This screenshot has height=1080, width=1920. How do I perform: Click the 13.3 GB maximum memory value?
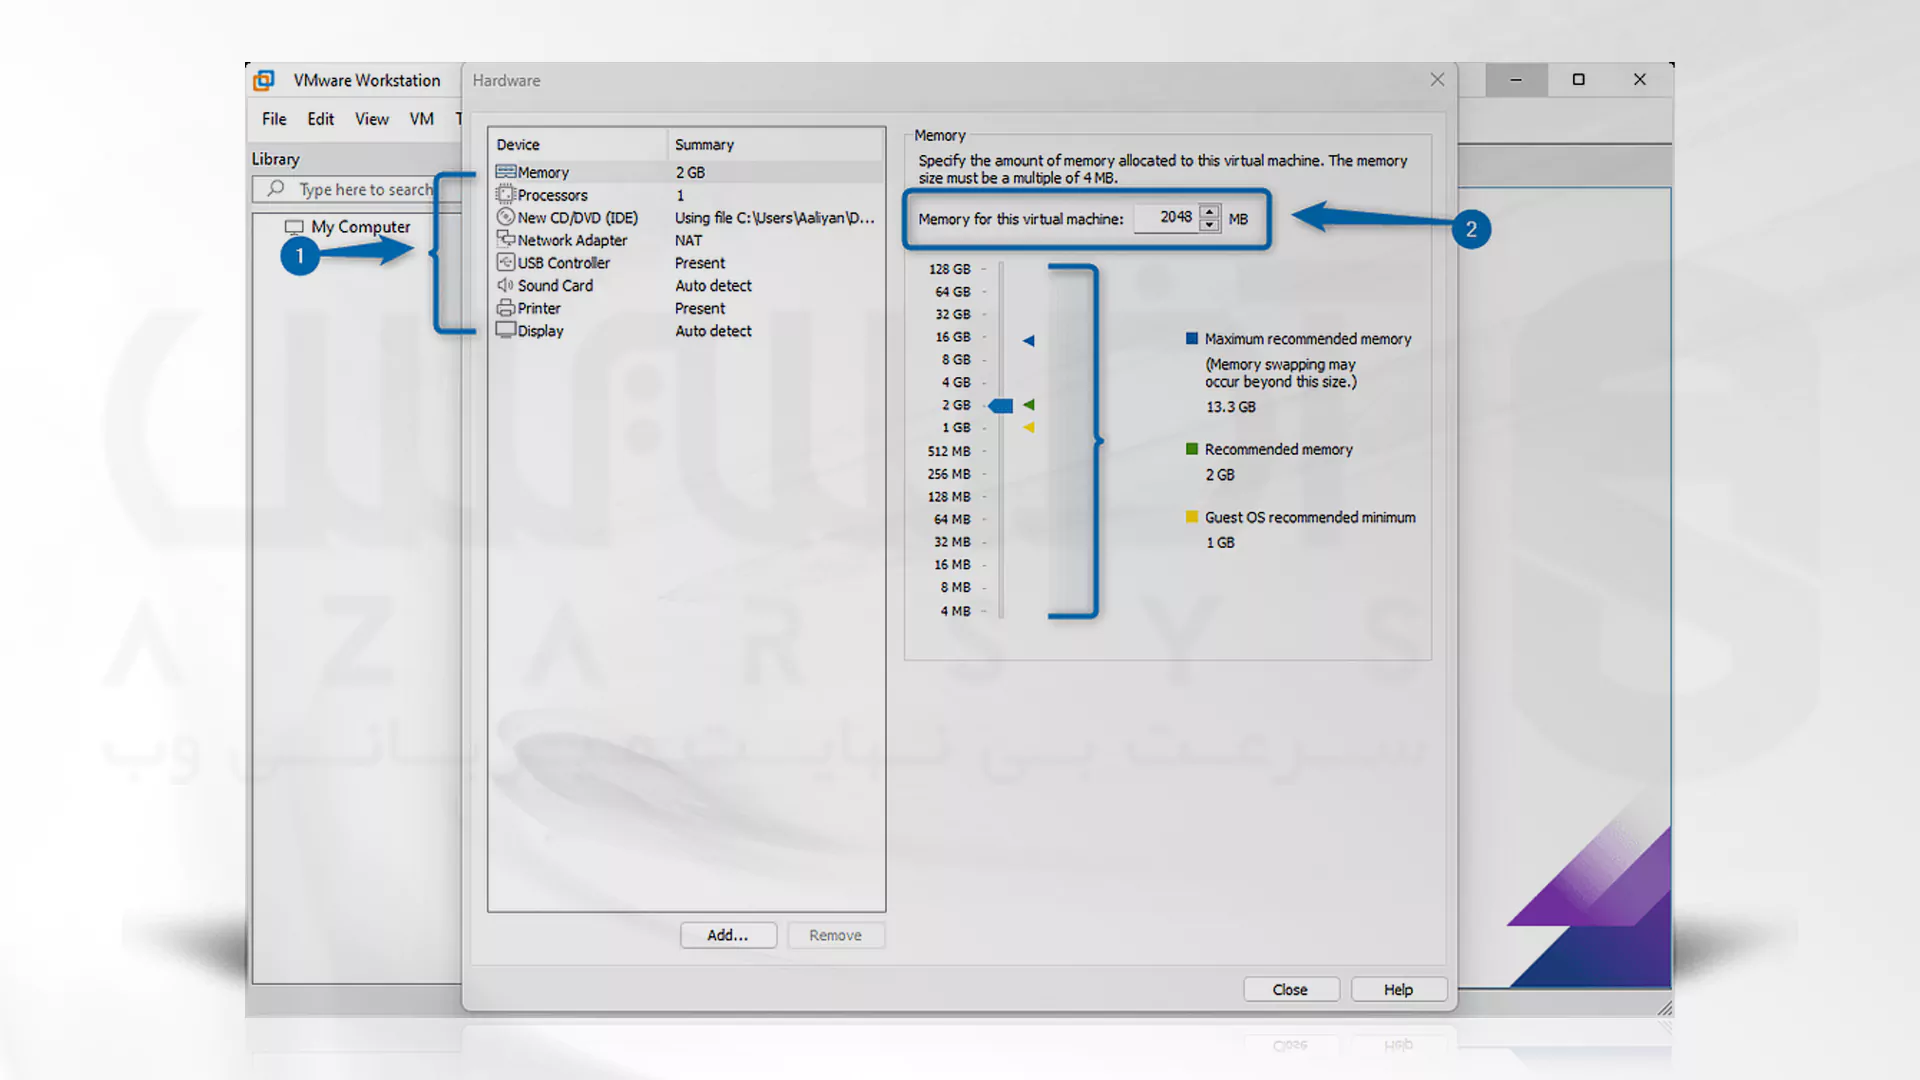pos(1231,407)
